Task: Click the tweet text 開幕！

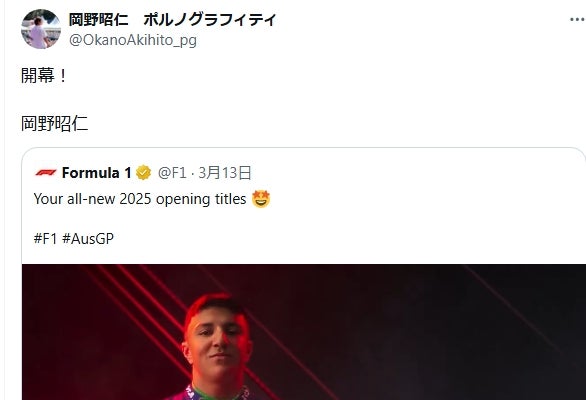Action: (x=44, y=76)
